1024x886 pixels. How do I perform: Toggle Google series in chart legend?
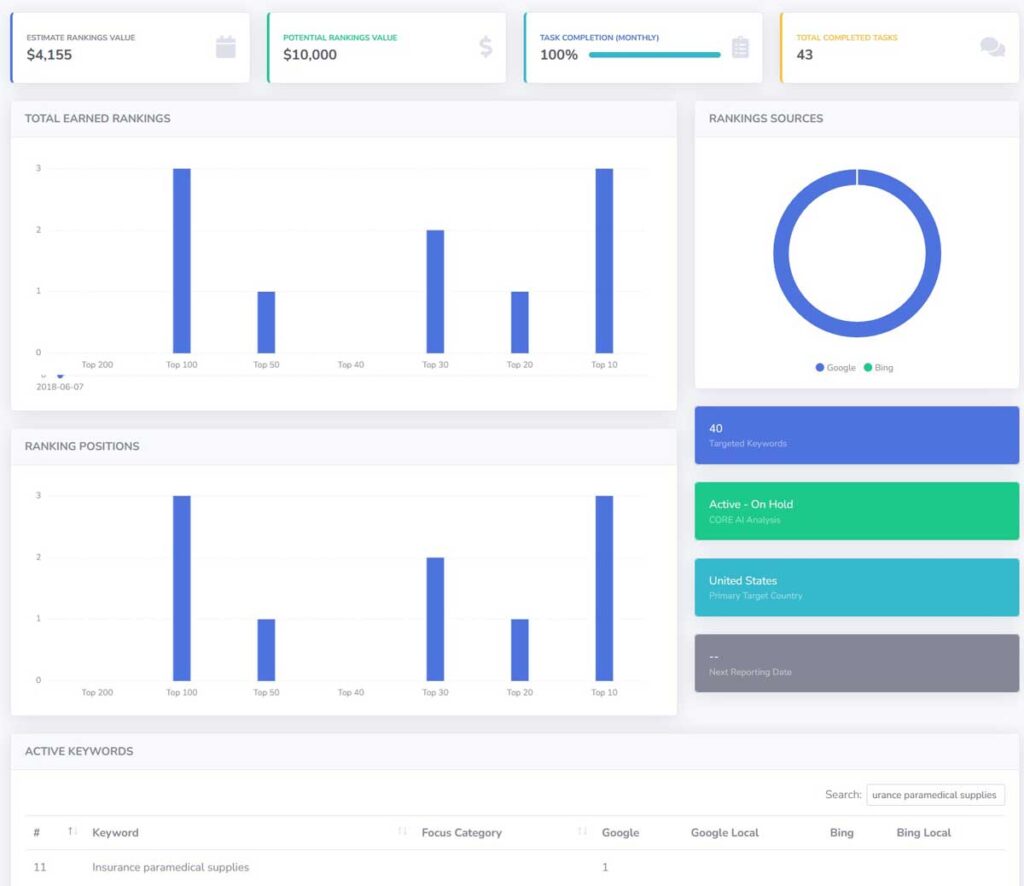pyautogui.click(x=836, y=368)
